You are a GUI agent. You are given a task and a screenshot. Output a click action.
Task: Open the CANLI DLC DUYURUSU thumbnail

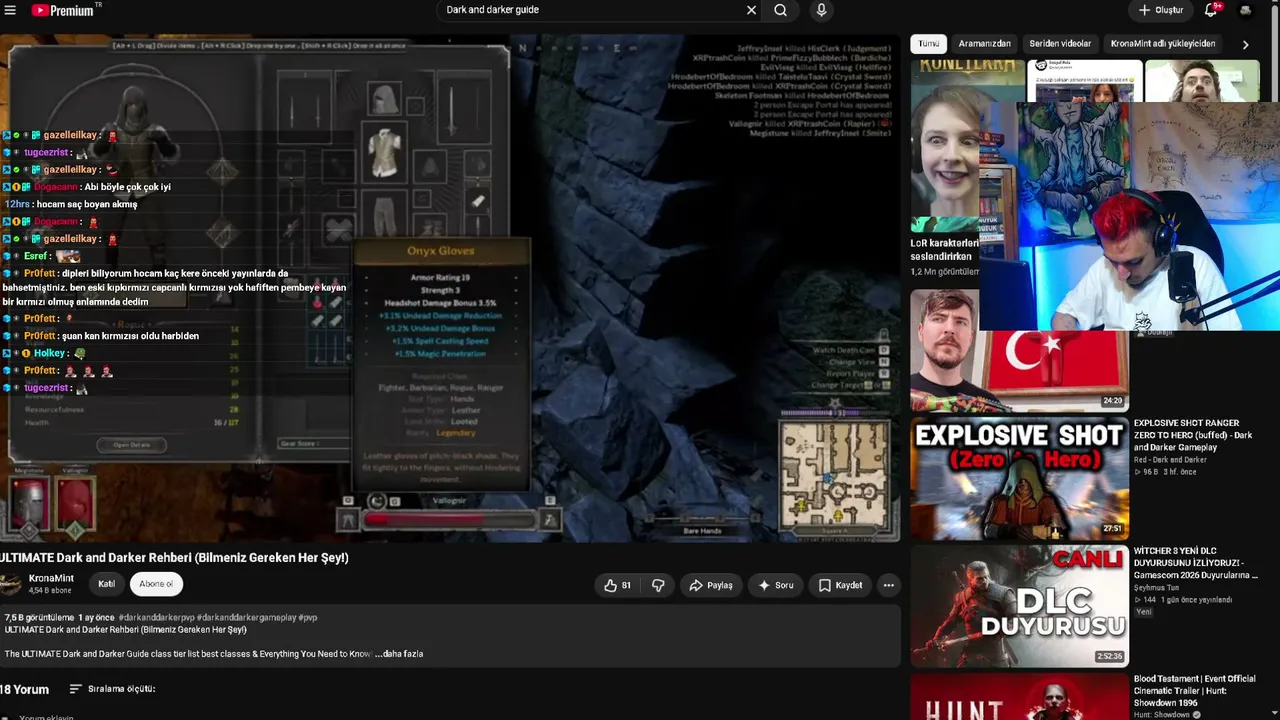pos(1019,606)
